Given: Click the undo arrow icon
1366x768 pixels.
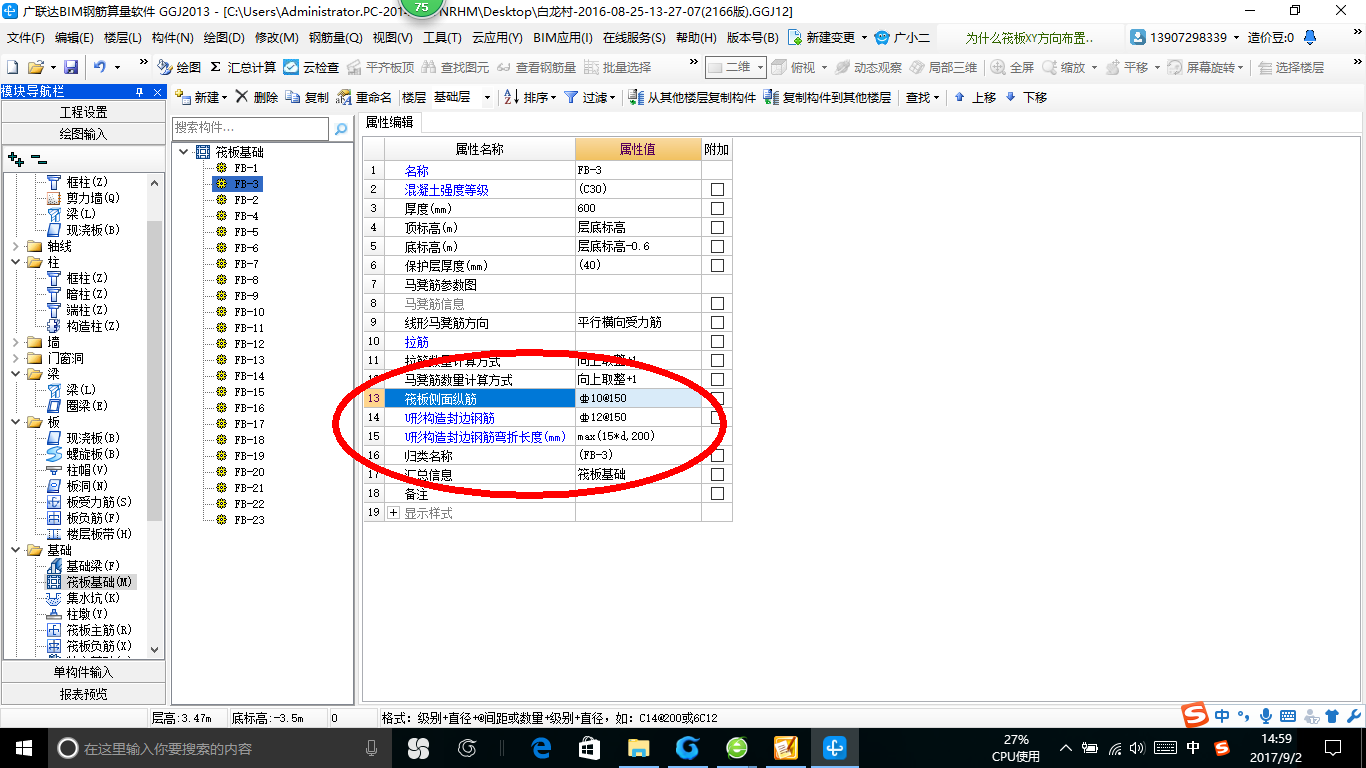Looking at the screenshot, I should click(100, 67).
